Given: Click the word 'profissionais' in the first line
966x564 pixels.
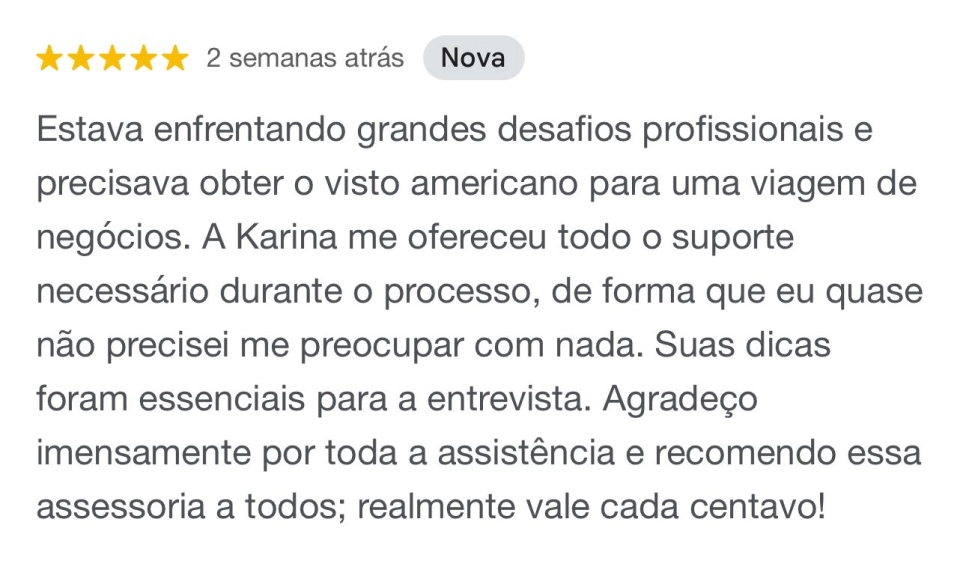Looking at the screenshot, I should click(x=742, y=129).
